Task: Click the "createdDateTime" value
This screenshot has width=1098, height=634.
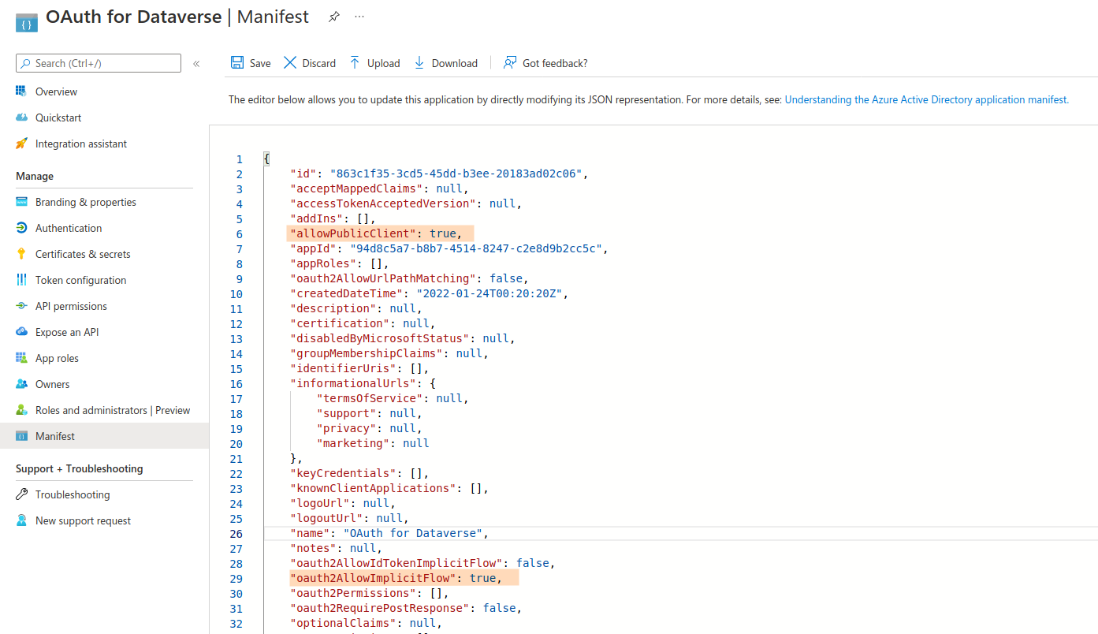Action: coord(489,294)
